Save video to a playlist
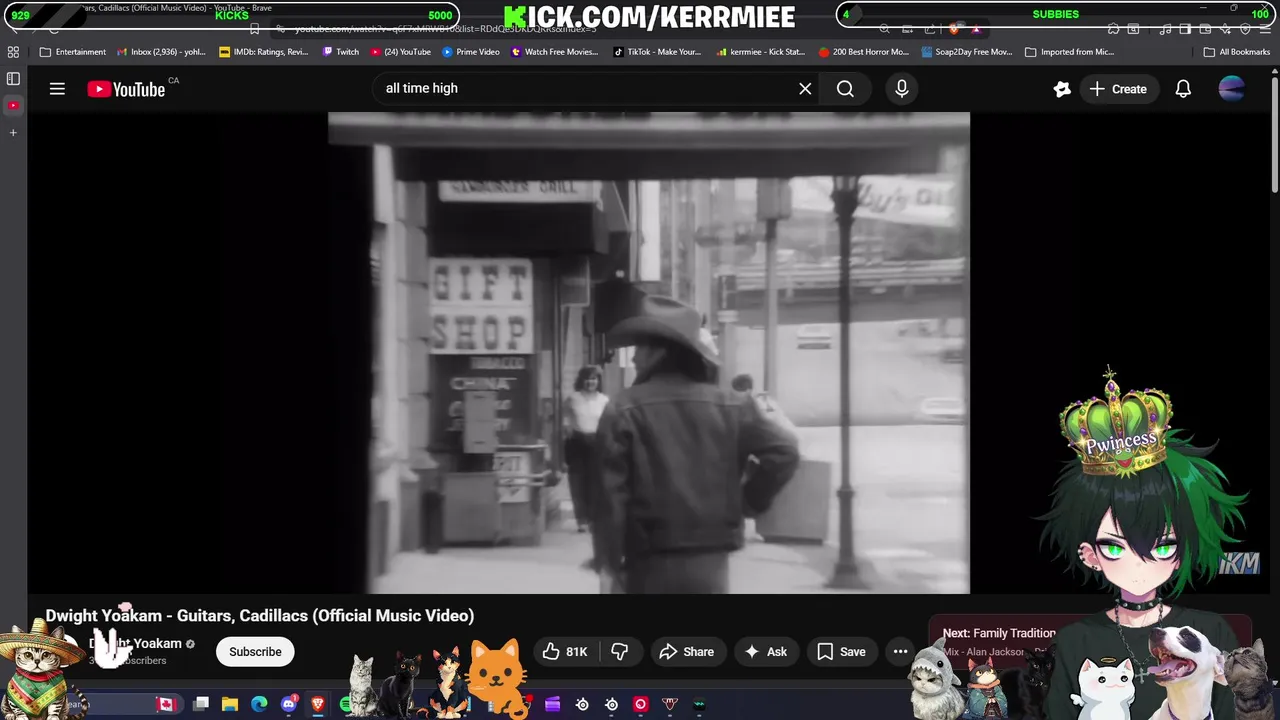Screen dimensions: 1280x720 pyautogui.click(x=841, y=651)
